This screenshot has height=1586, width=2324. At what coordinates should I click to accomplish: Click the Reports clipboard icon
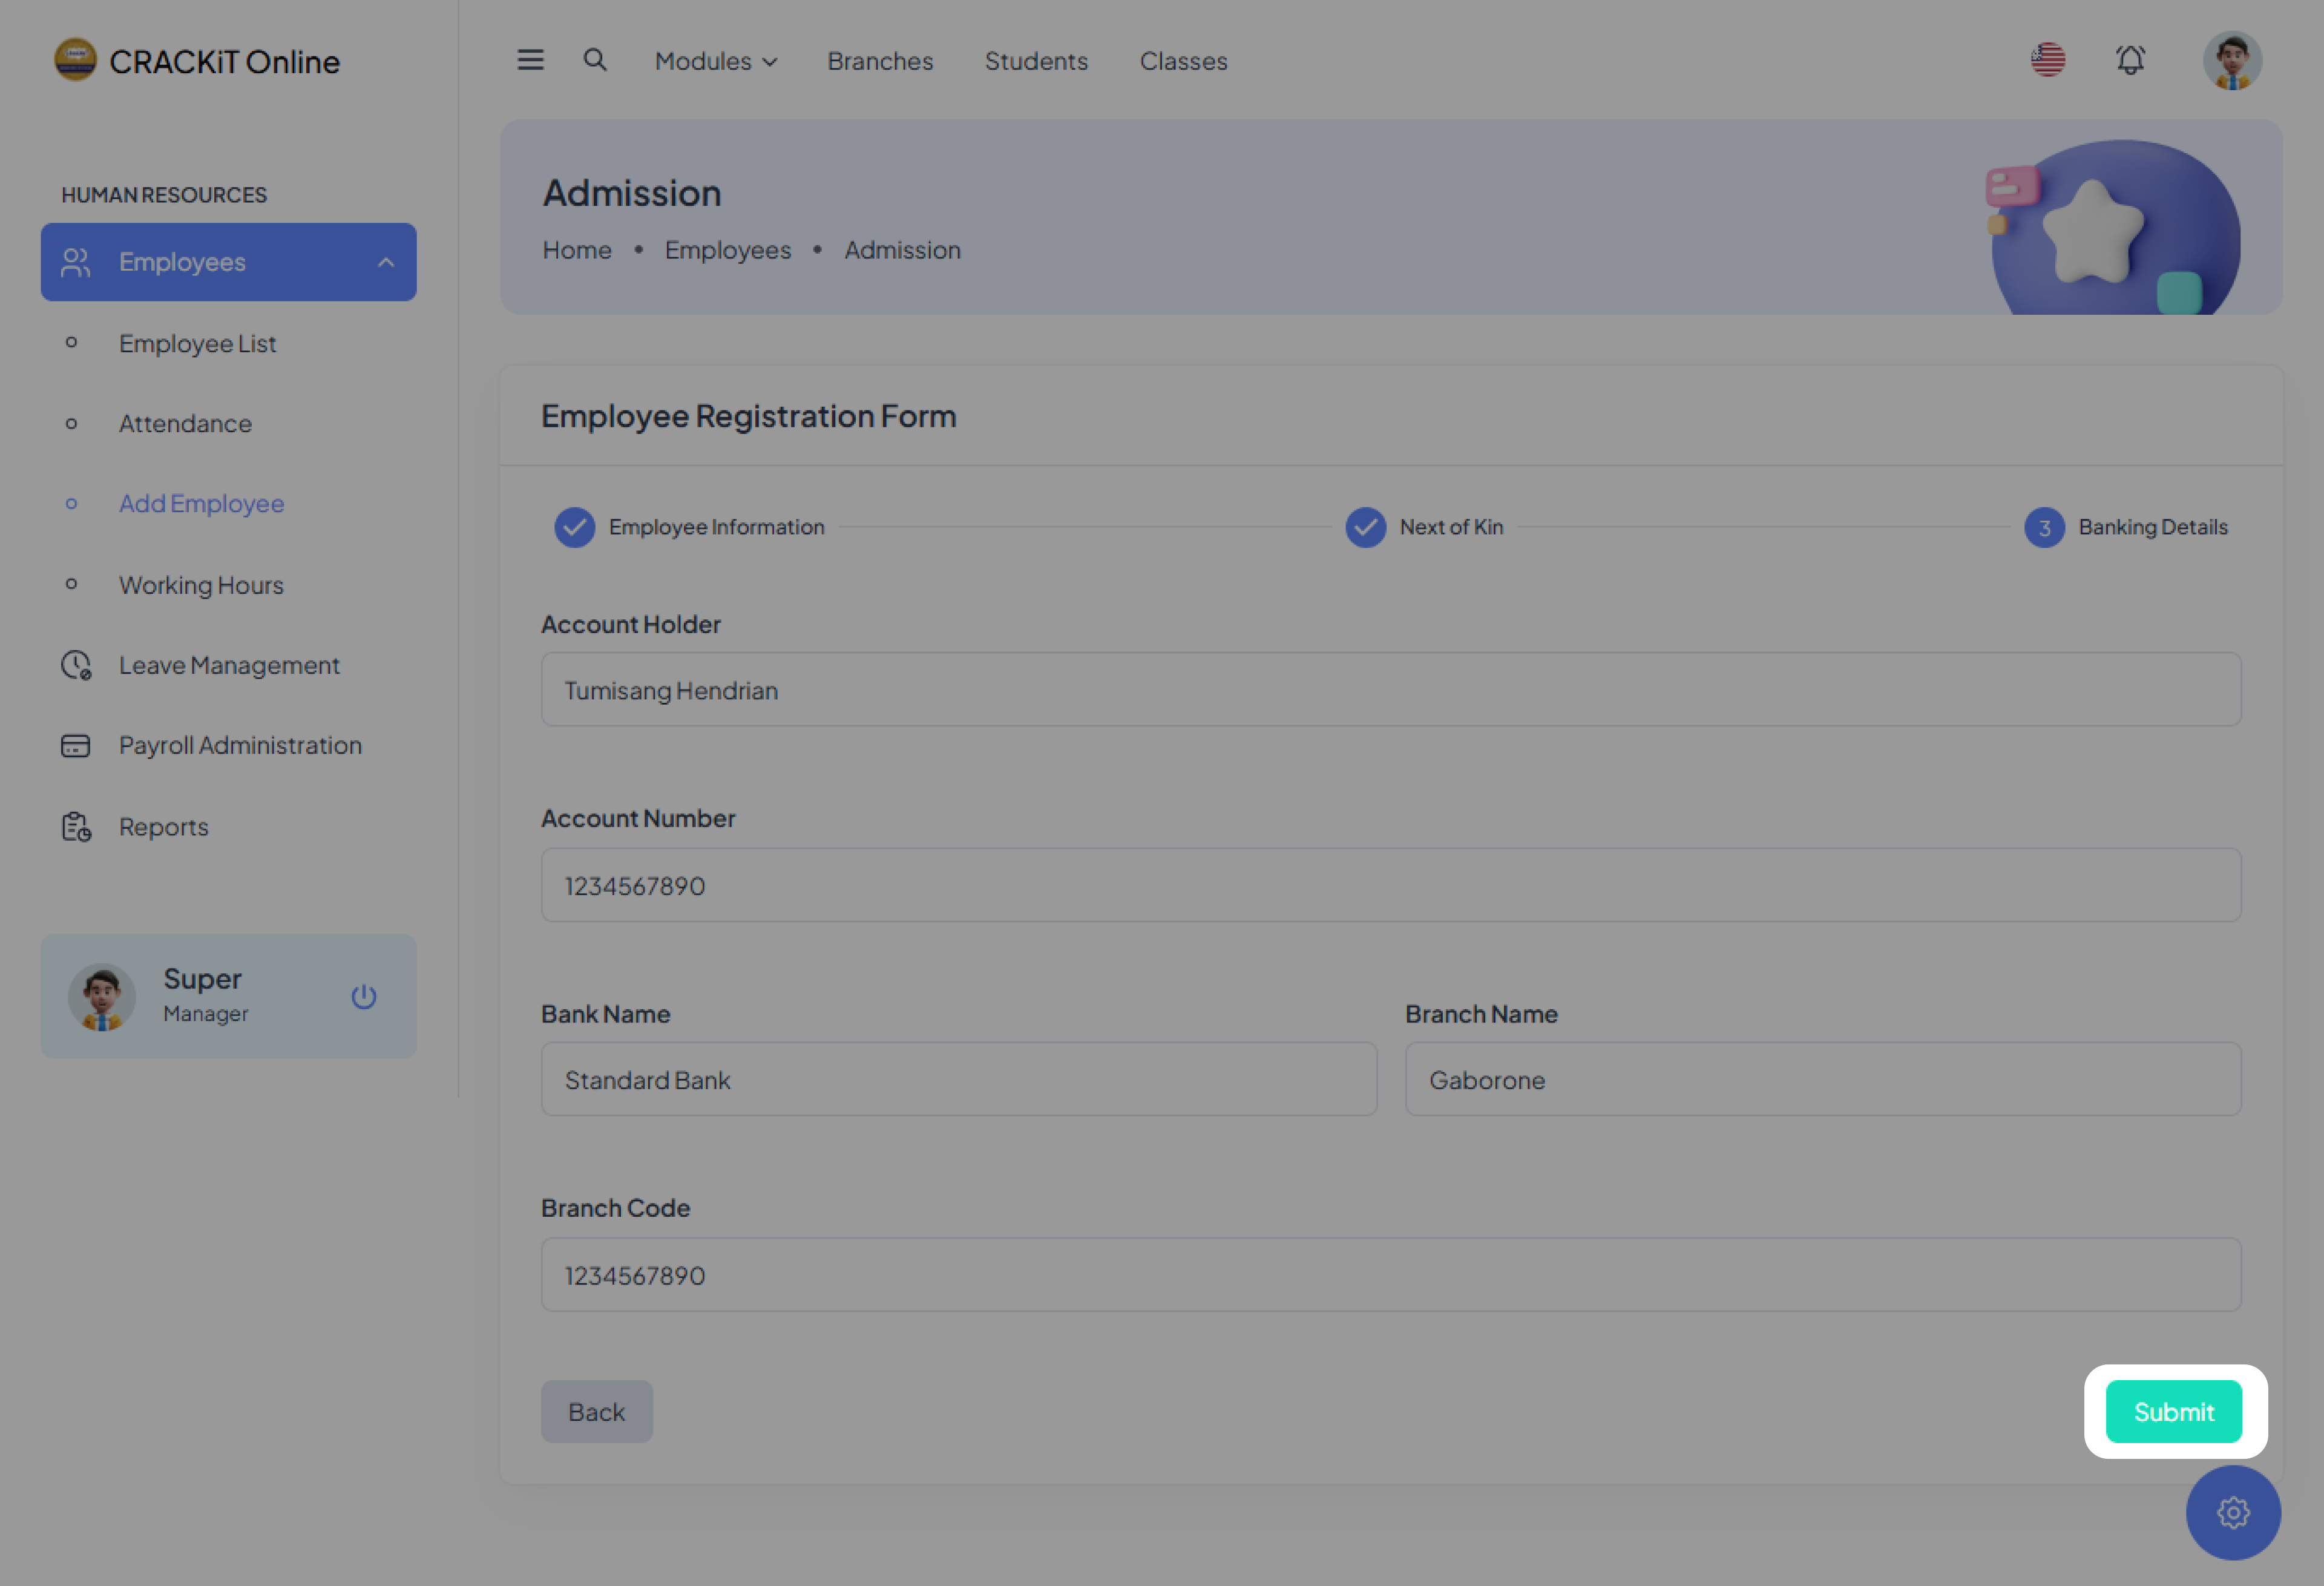click(76, 827)
